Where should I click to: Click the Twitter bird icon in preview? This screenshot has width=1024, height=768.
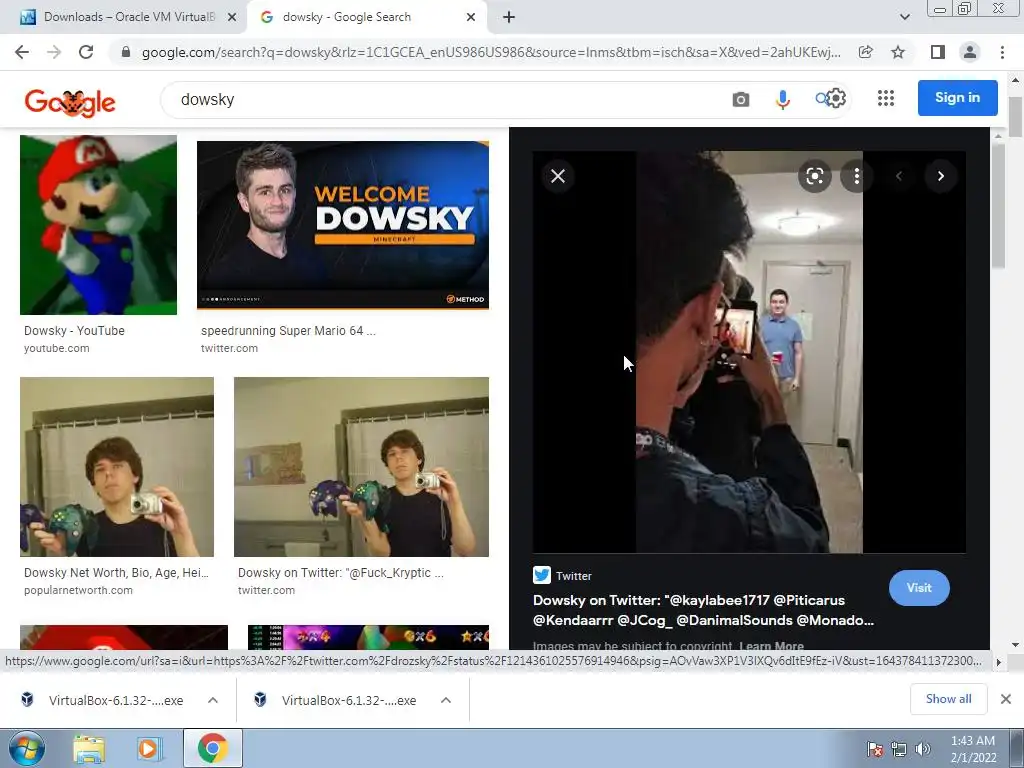pos(541,575)
